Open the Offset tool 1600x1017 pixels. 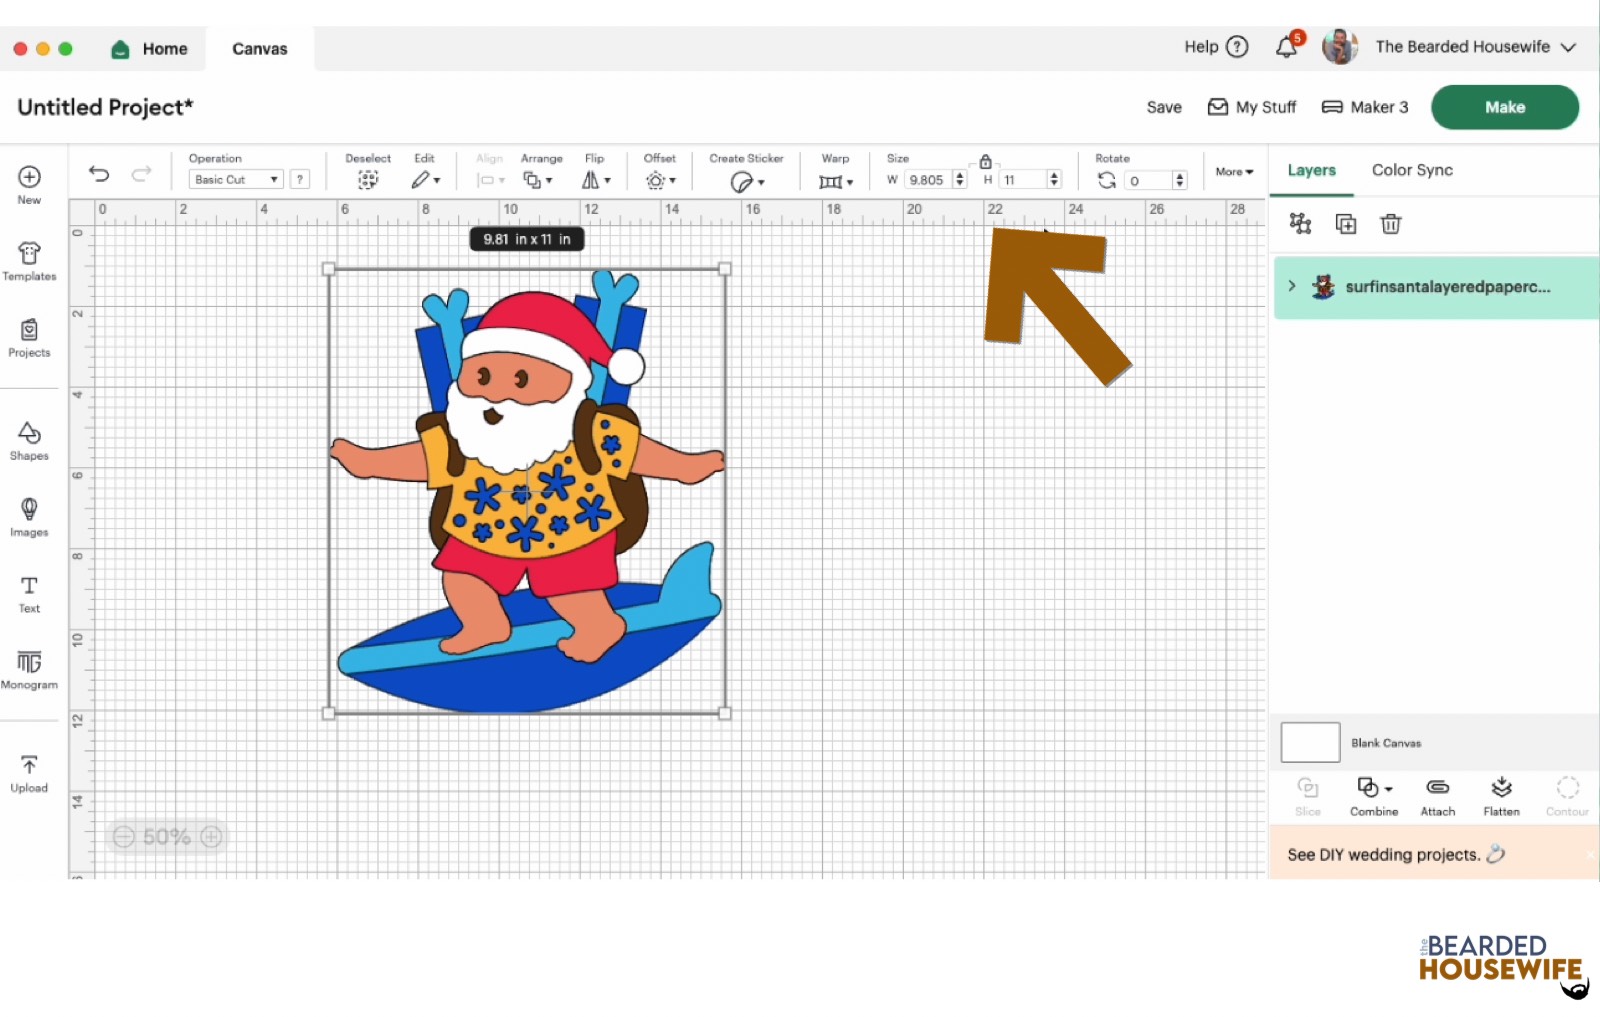(x=660, y=180)
